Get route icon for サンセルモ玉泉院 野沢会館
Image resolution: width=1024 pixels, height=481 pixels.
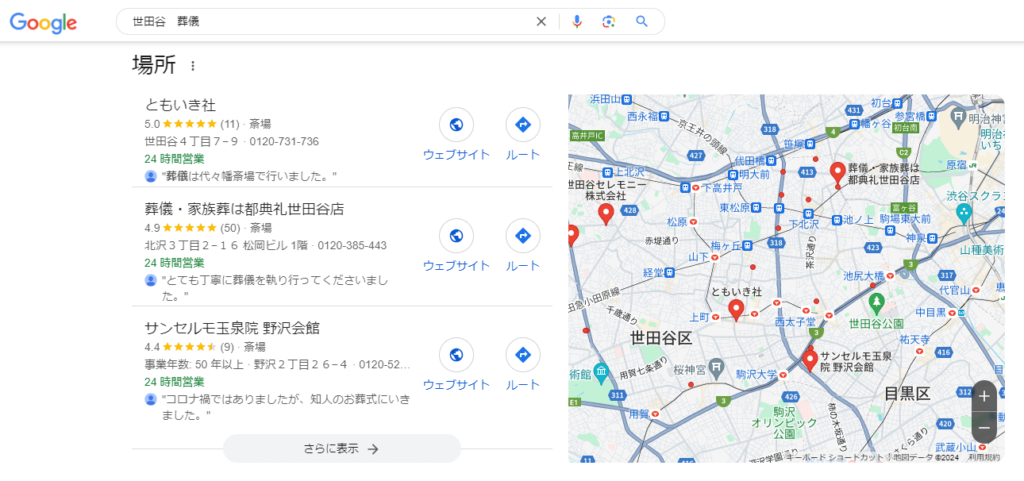(522, 354)
